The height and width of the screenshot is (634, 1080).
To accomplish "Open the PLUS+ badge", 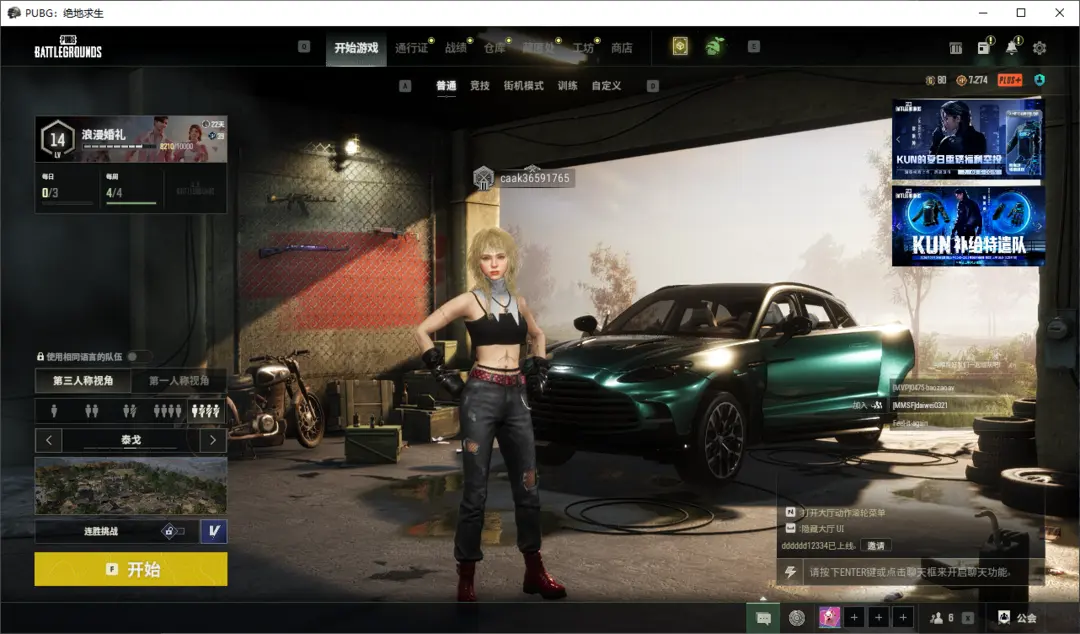I will pyautogui.click(x=1010, y=80).
